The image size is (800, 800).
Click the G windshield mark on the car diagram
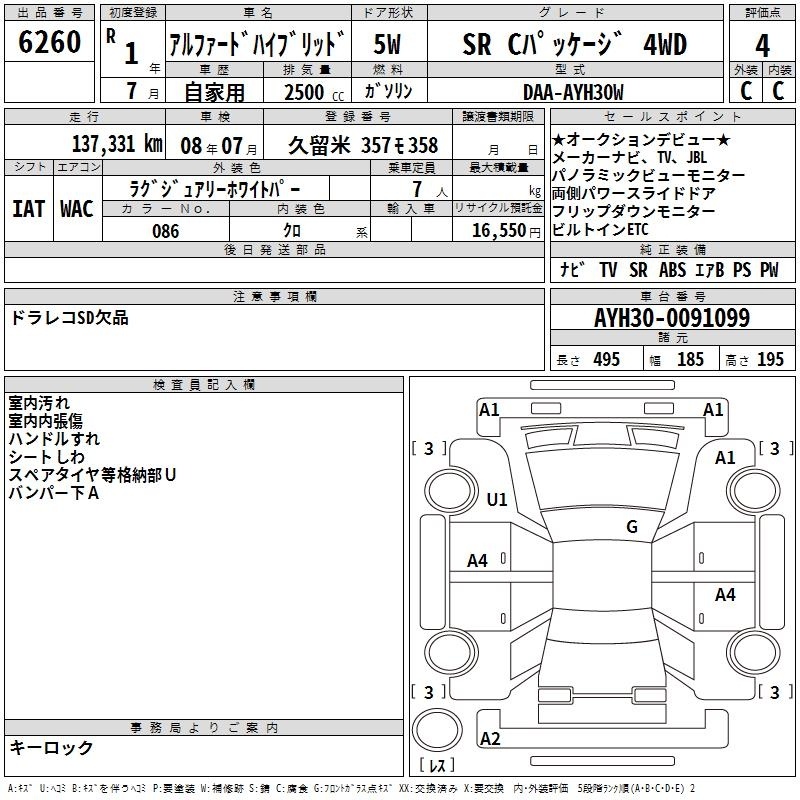(631, 527)
